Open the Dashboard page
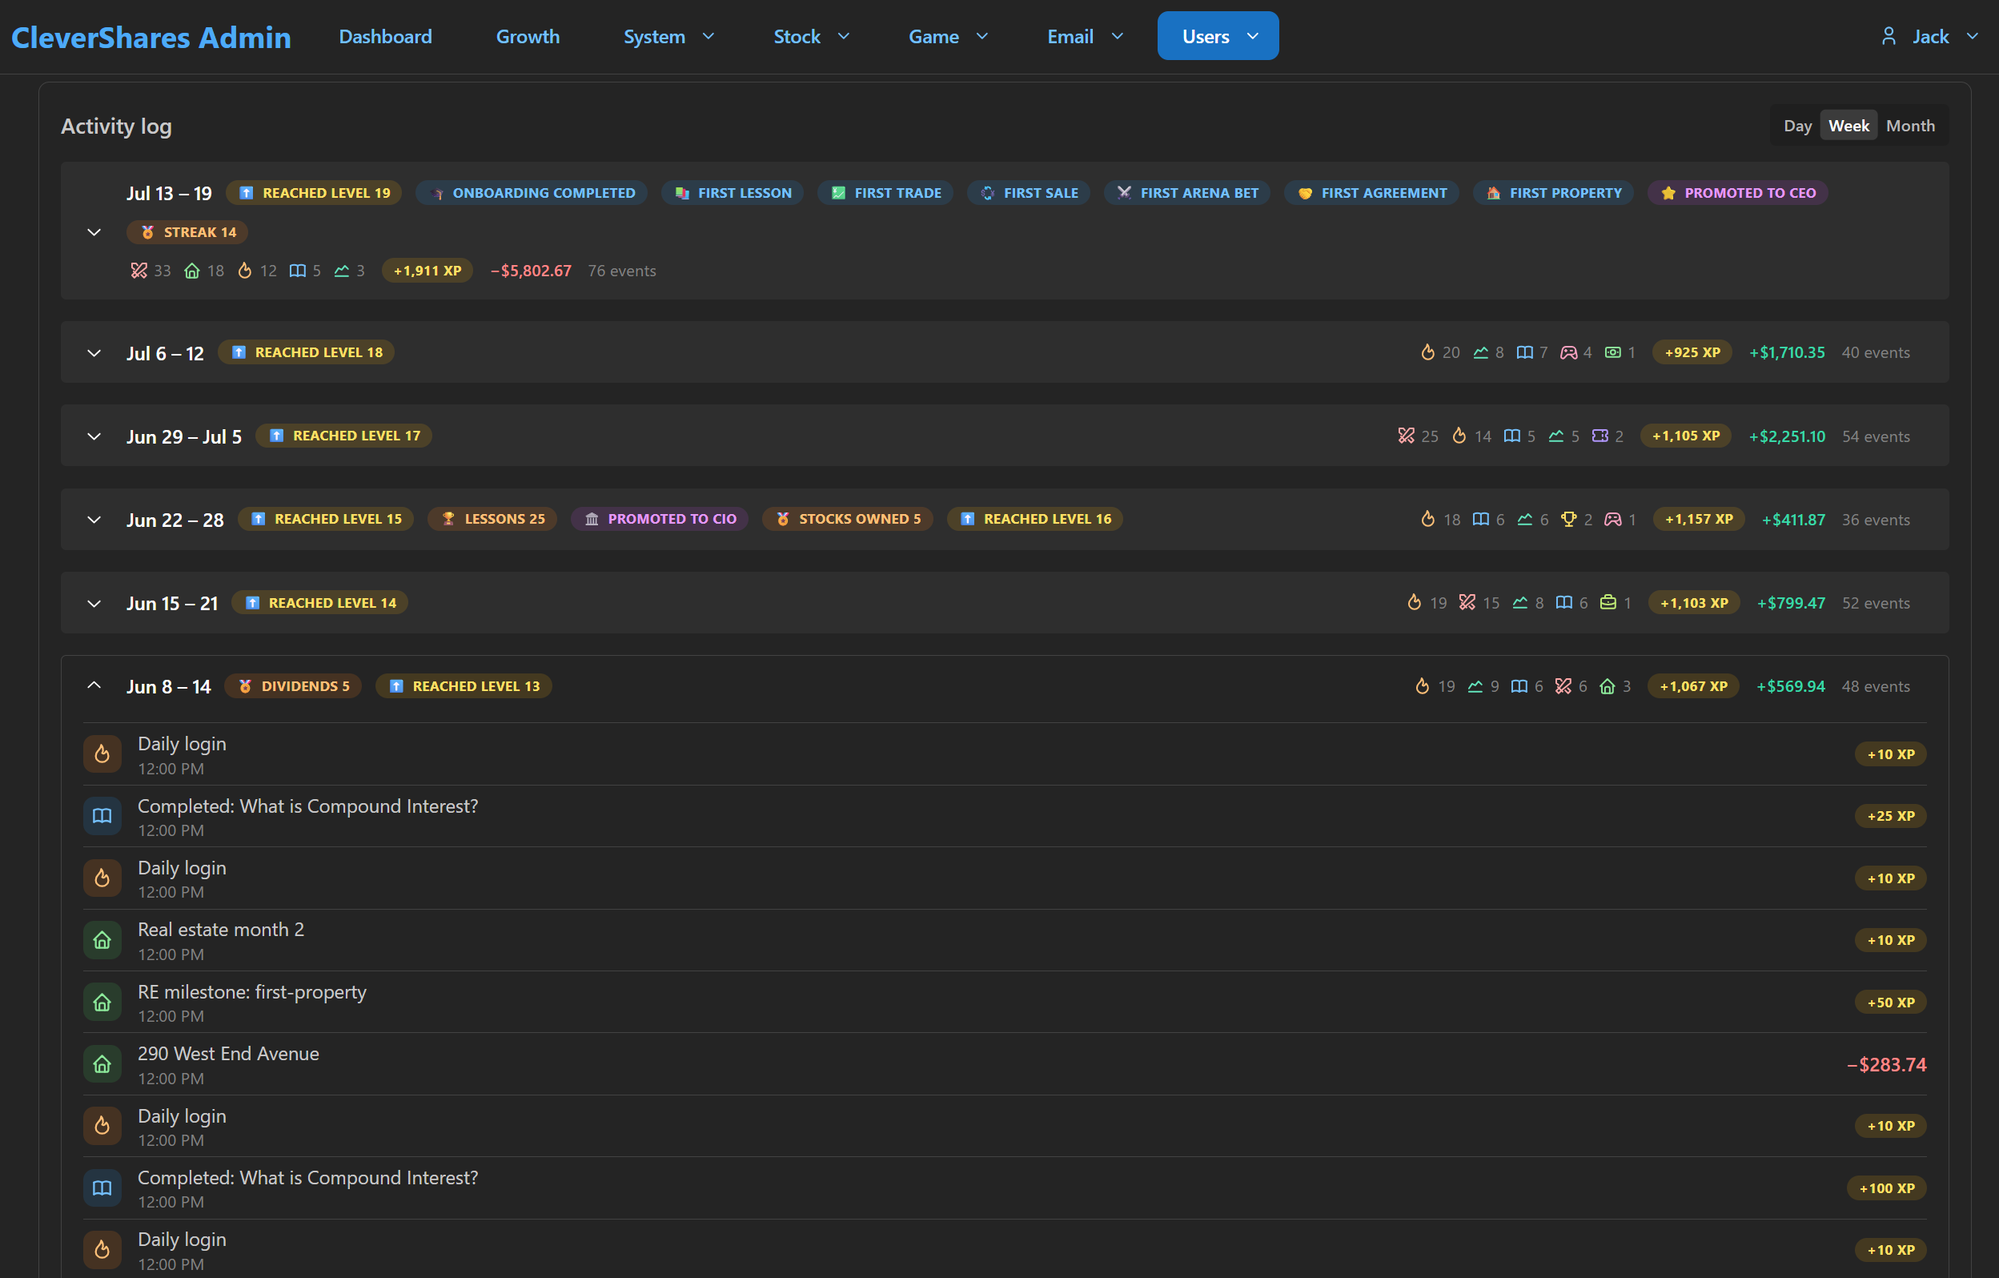 385,36
